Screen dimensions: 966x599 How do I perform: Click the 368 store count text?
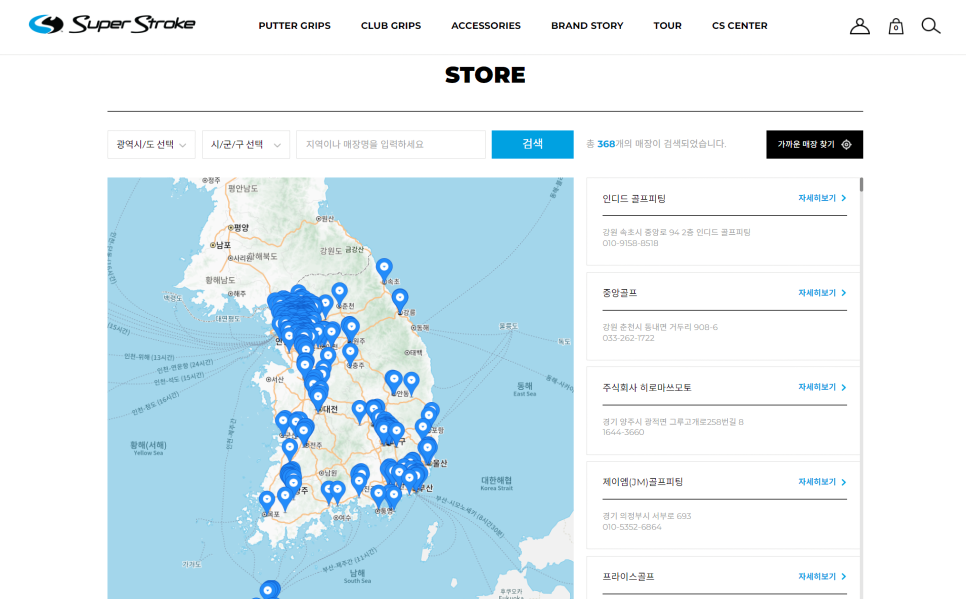[606, 144]
